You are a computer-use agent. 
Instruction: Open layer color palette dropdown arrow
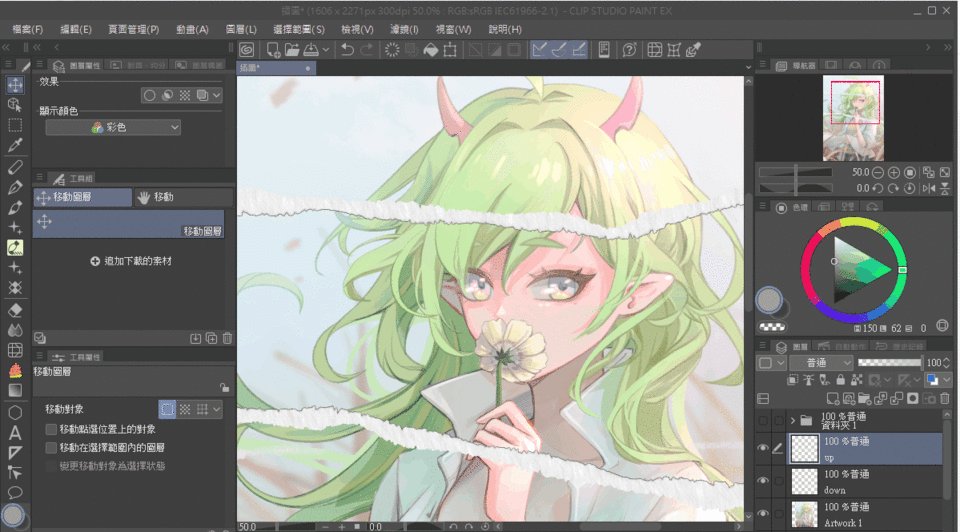(781, 363)
